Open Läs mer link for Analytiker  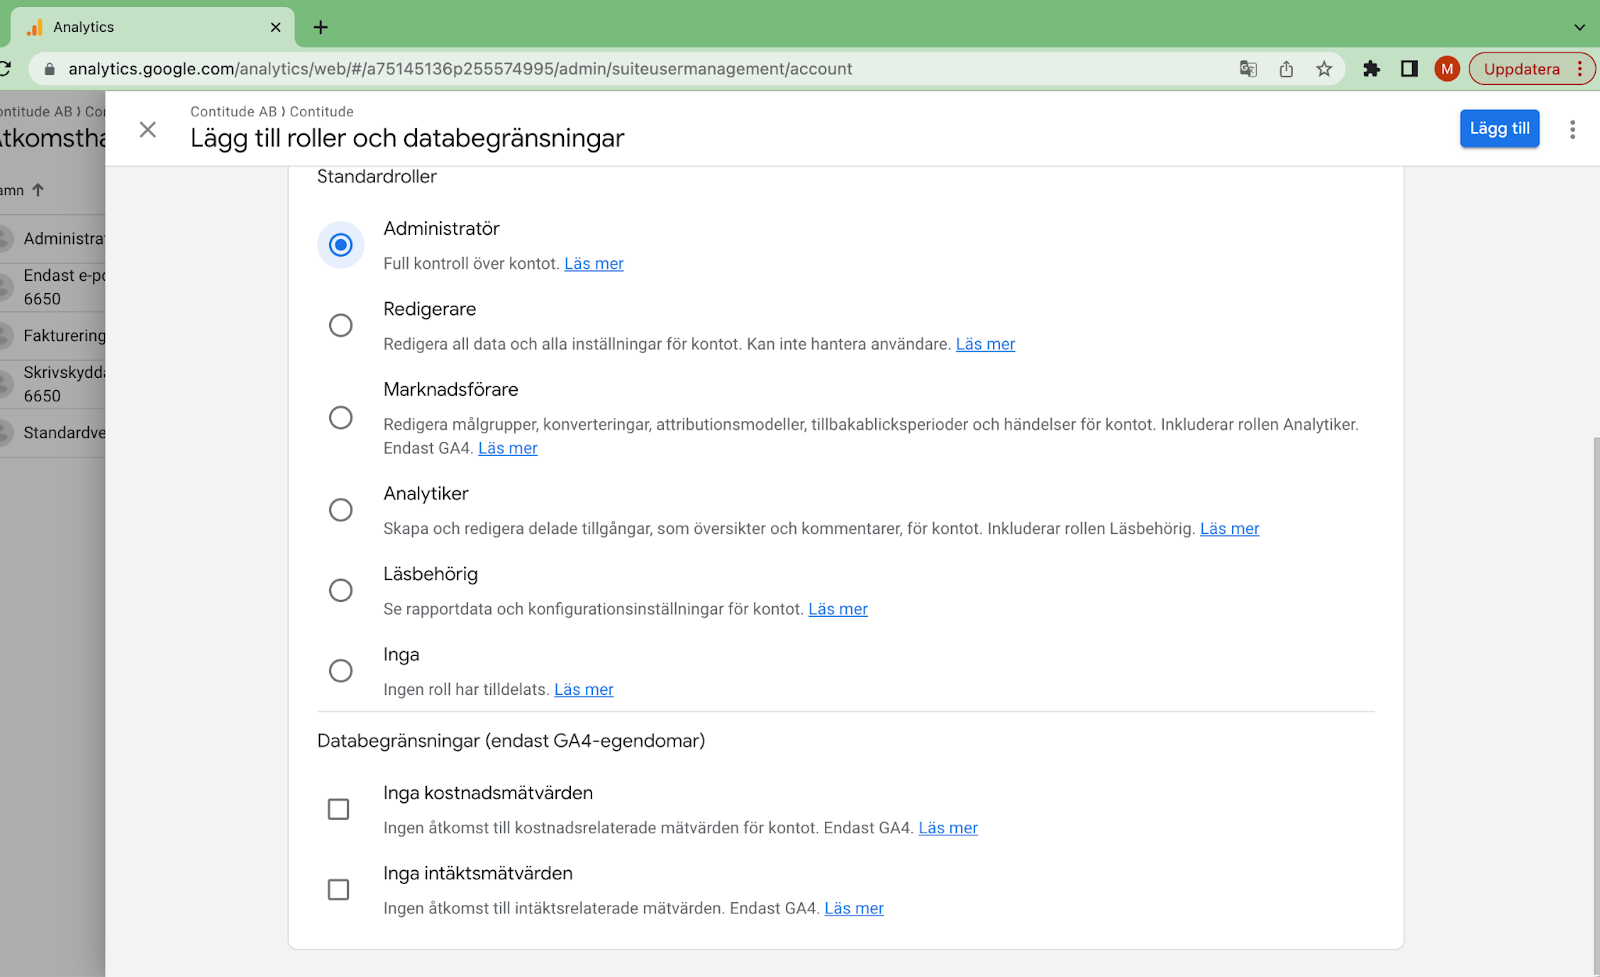point(1229,529)
